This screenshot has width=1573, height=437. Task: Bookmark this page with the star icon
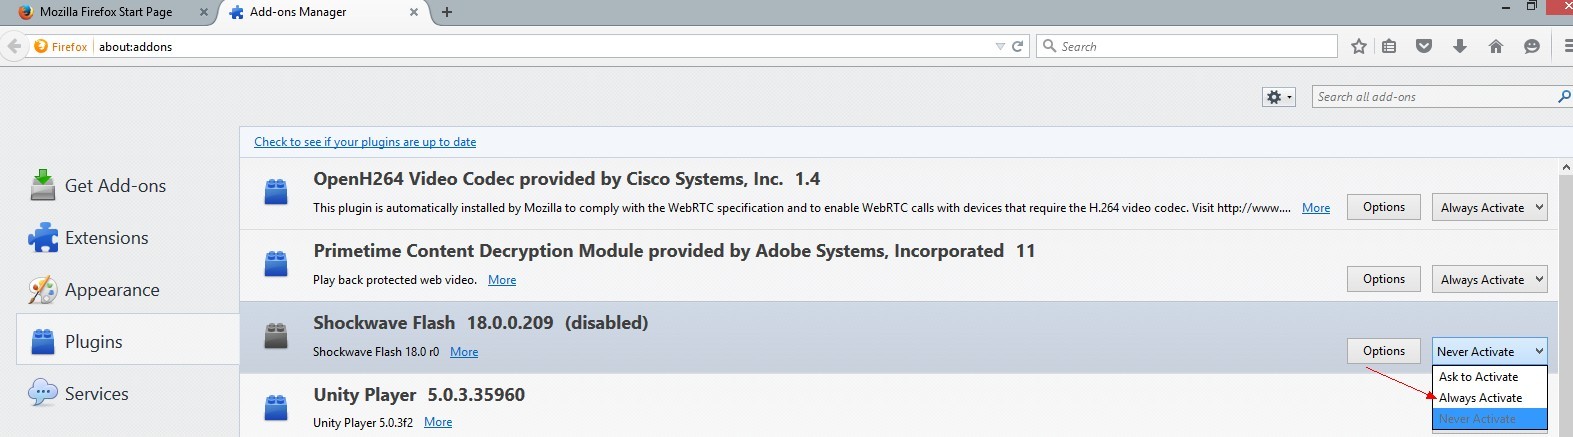(1358, 46)
